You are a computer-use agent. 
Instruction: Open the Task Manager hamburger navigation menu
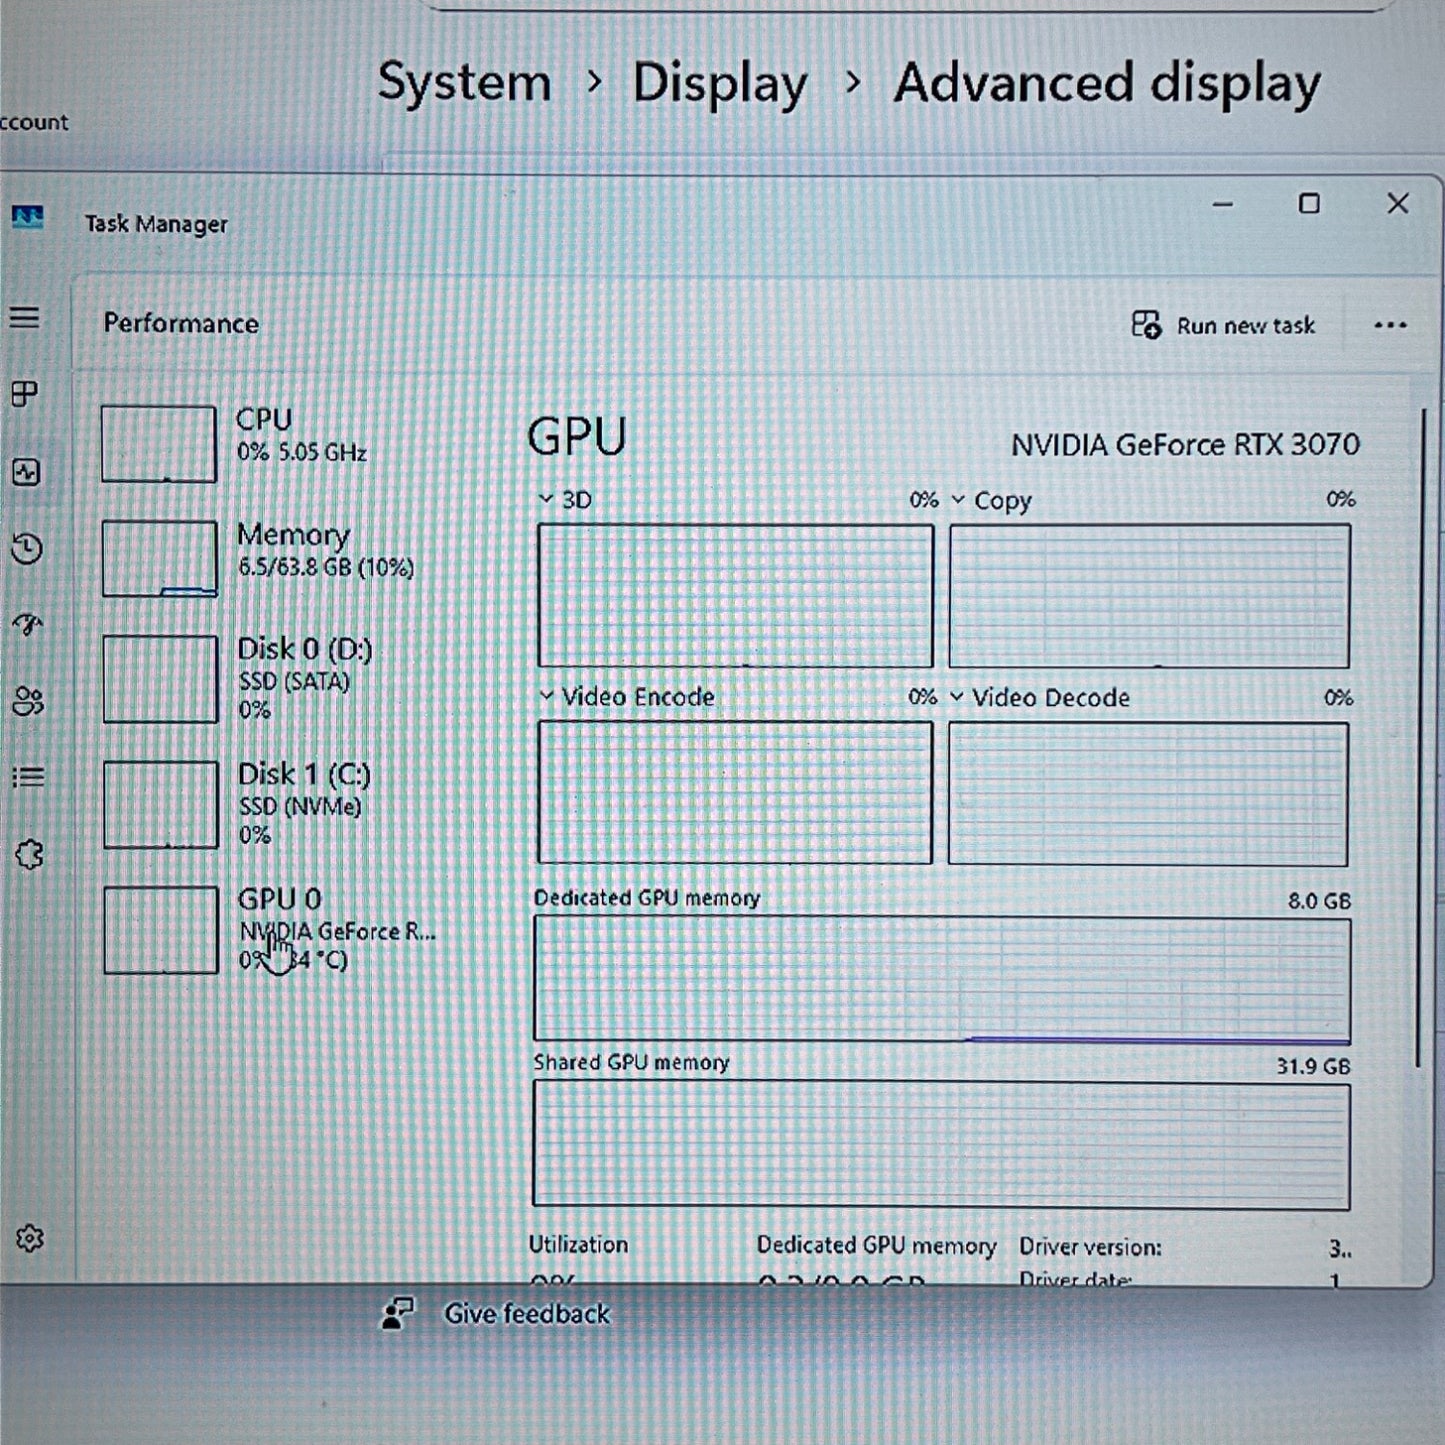click(x=25, y=318)
